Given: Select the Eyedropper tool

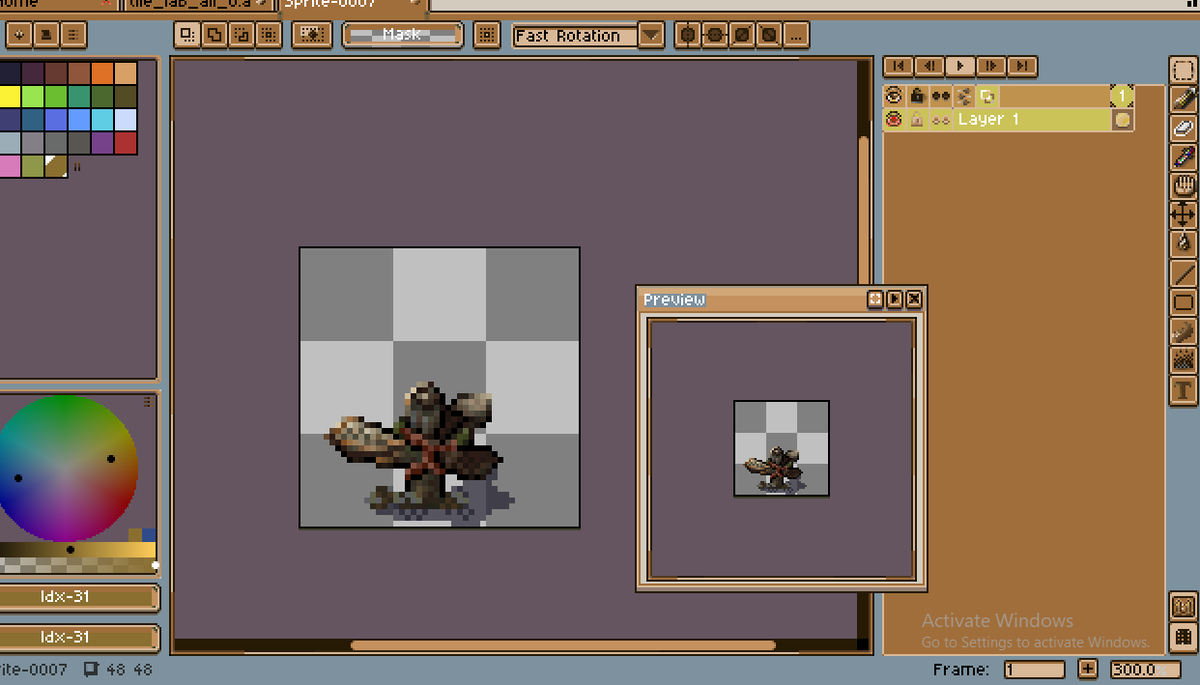Looking at the screenshot, I should click(1184, 158).
